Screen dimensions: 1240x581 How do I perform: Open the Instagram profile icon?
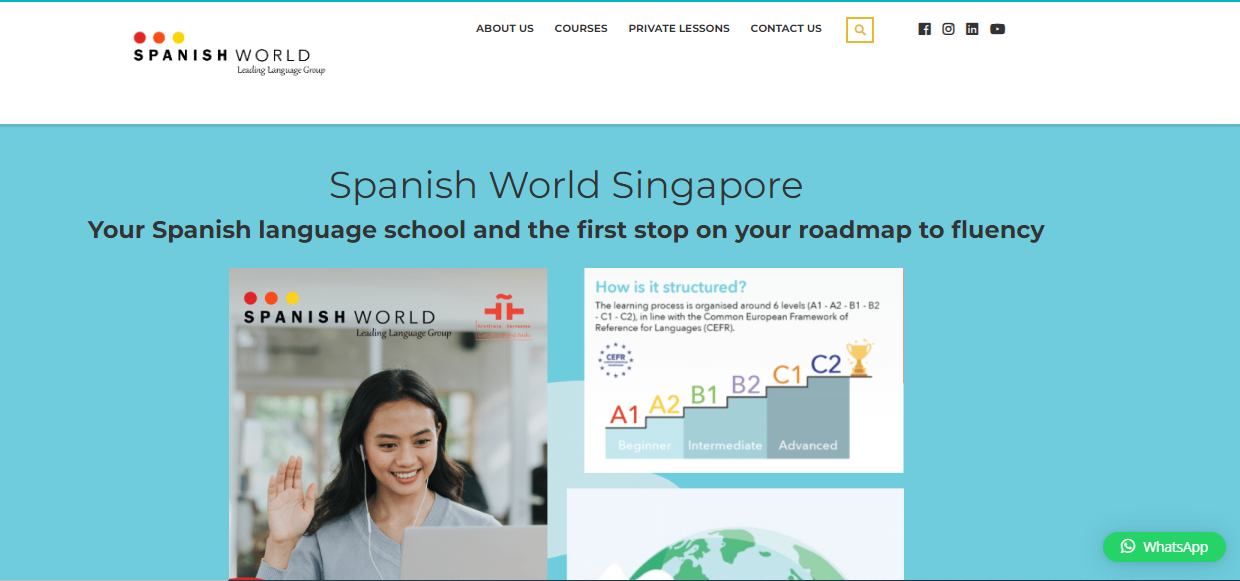948,29
